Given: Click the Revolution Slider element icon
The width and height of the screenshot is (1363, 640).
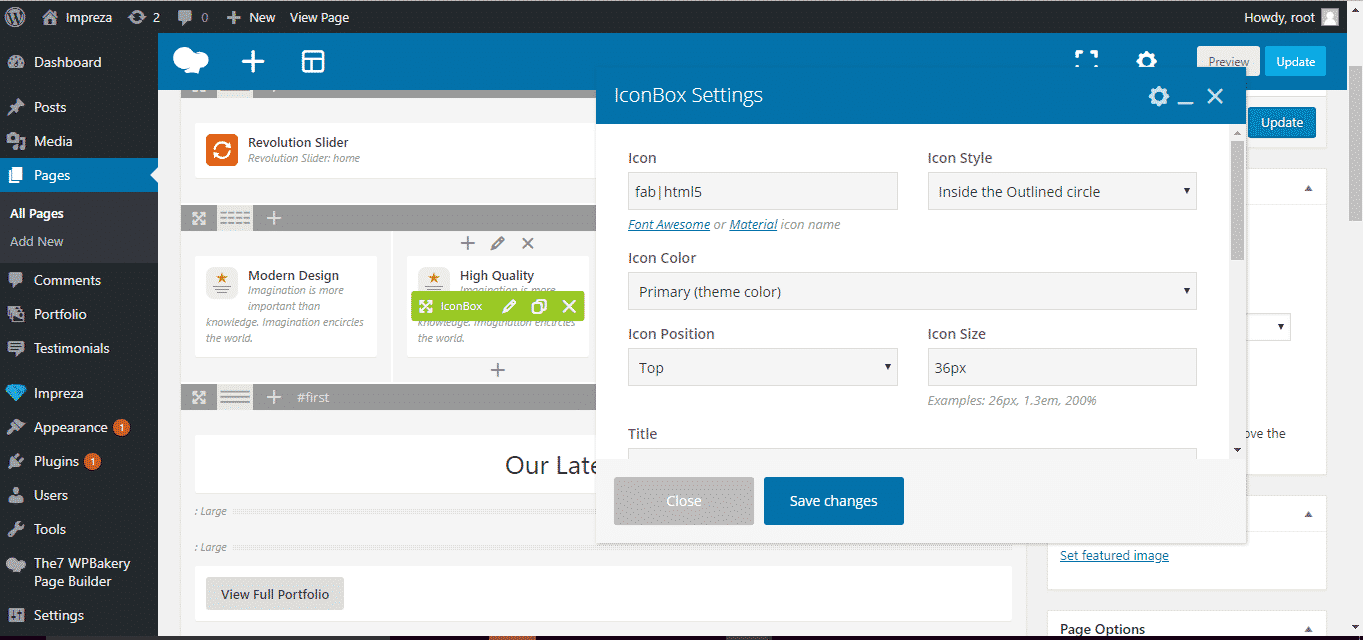Looking at the screenshot, I should [221, 149].
